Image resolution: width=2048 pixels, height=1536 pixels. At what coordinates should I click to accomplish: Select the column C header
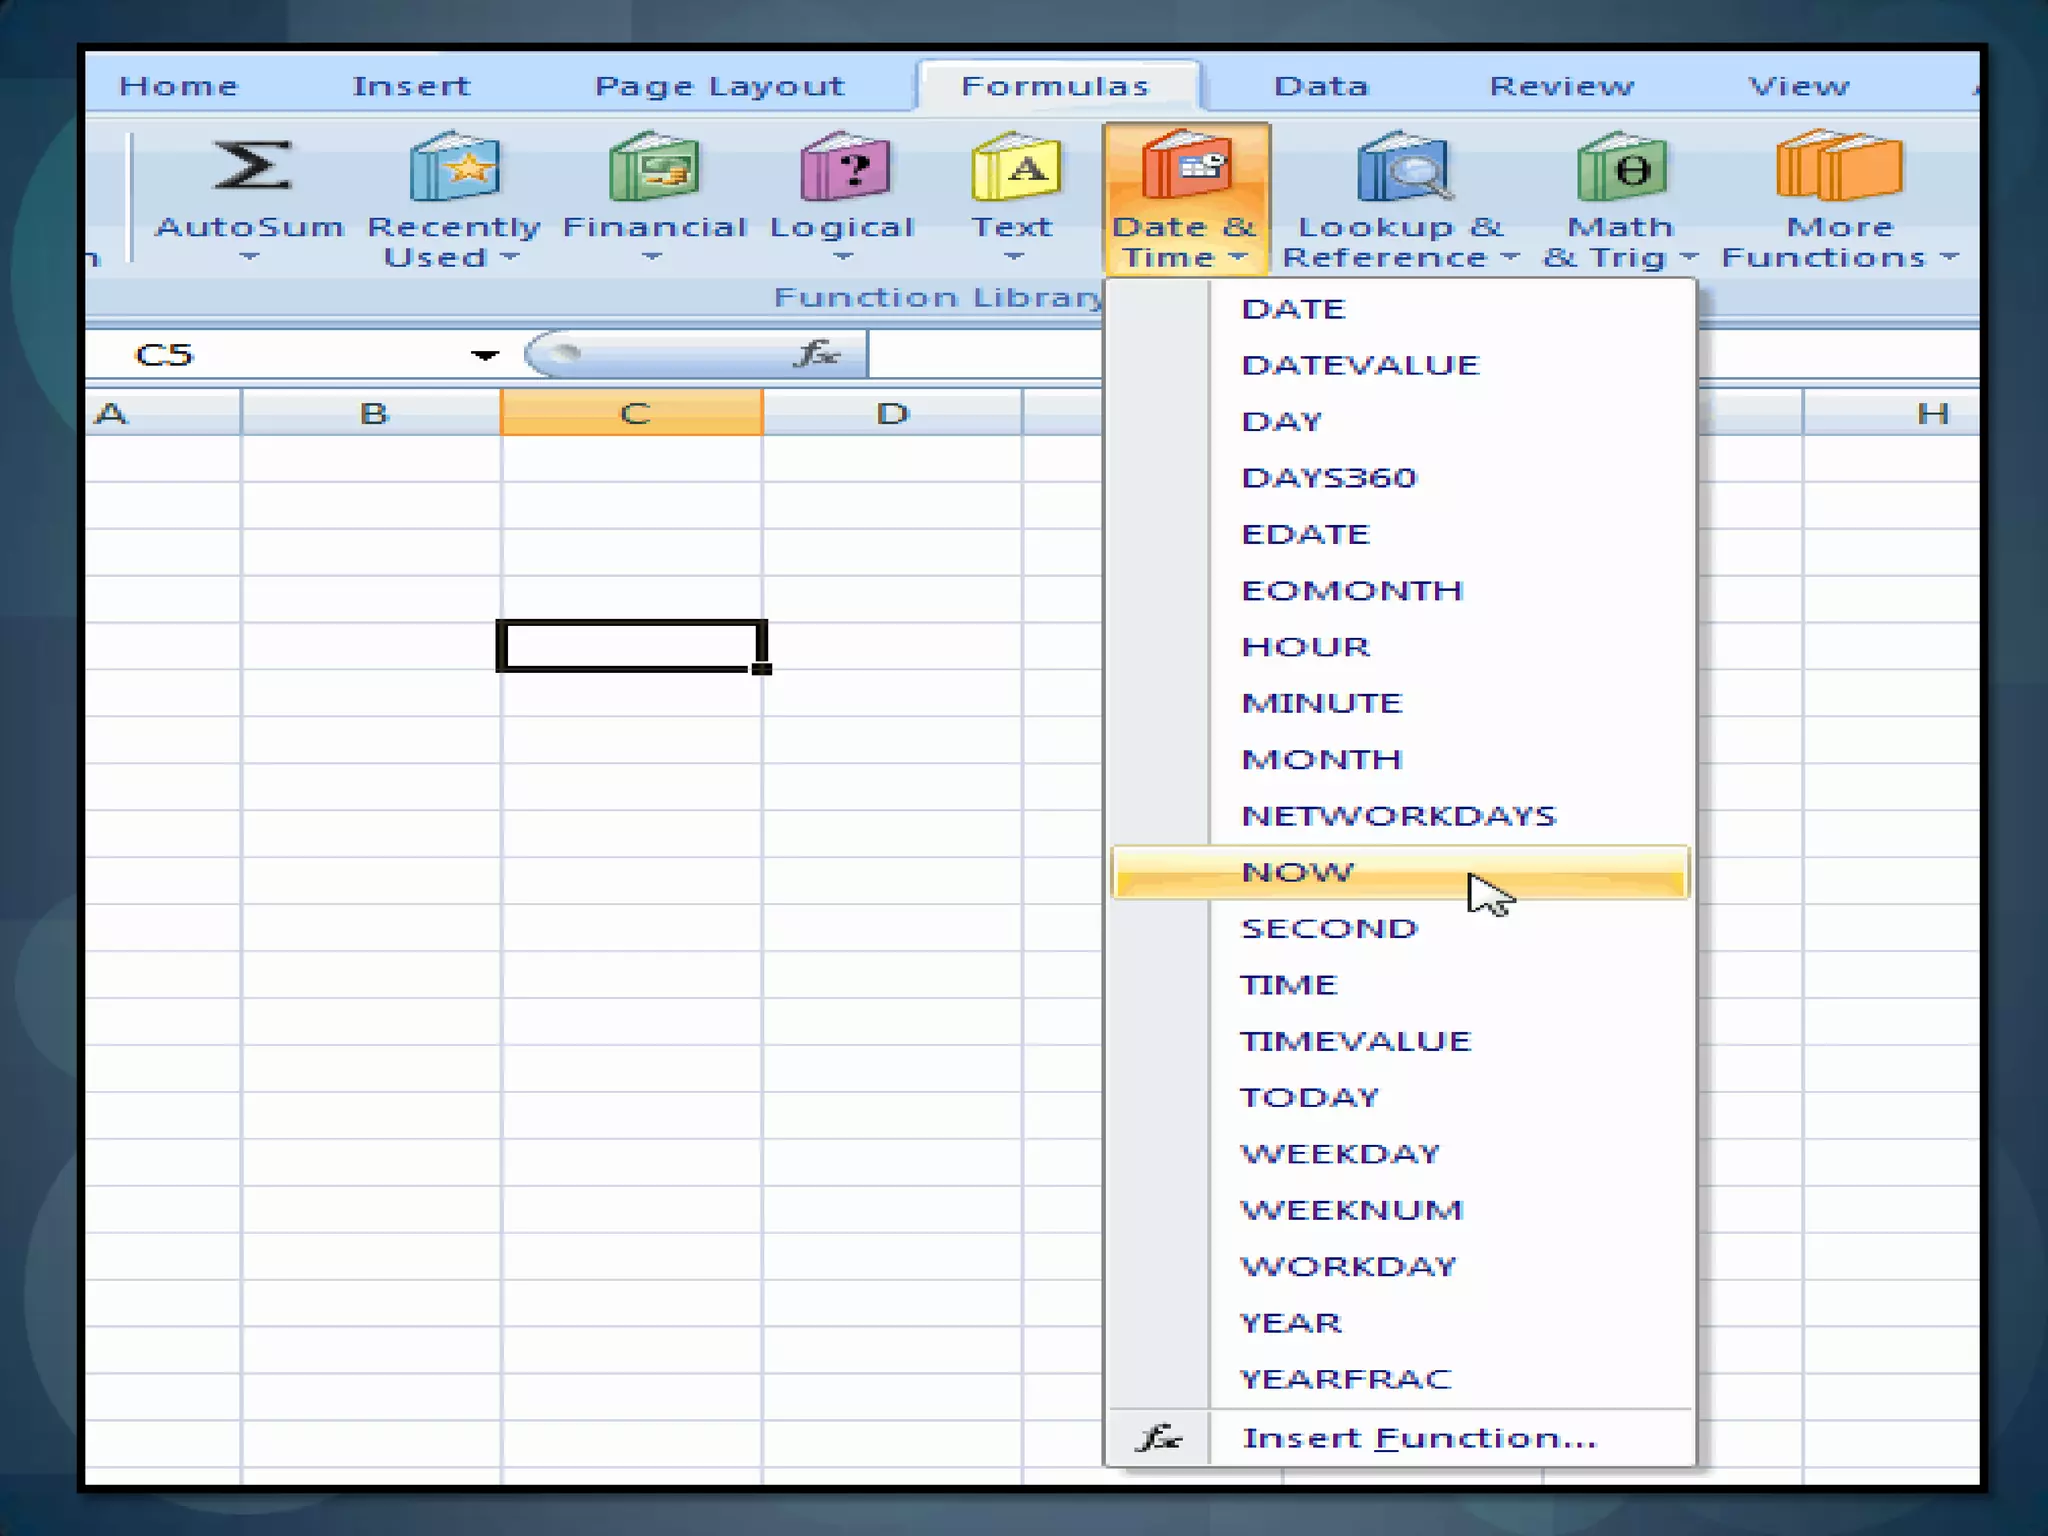coord(632,413)
